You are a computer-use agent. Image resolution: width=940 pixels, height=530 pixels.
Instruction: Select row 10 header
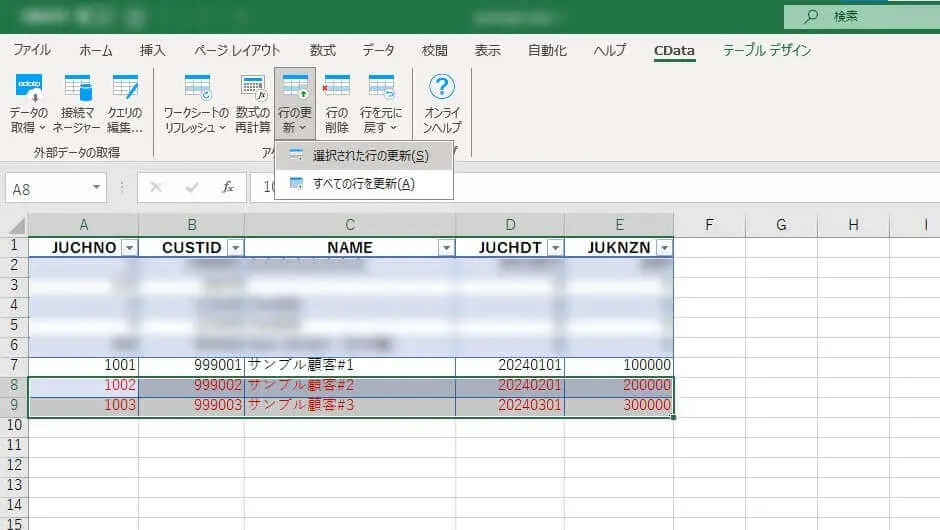[14, 425]
